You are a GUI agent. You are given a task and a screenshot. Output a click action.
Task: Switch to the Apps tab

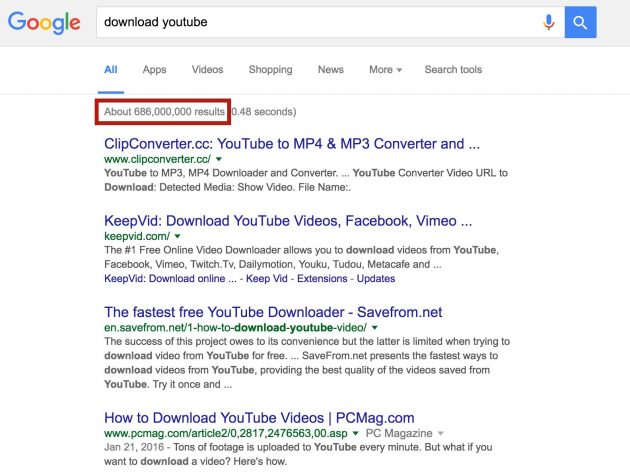pyautogui.click(x=154, y=69)
